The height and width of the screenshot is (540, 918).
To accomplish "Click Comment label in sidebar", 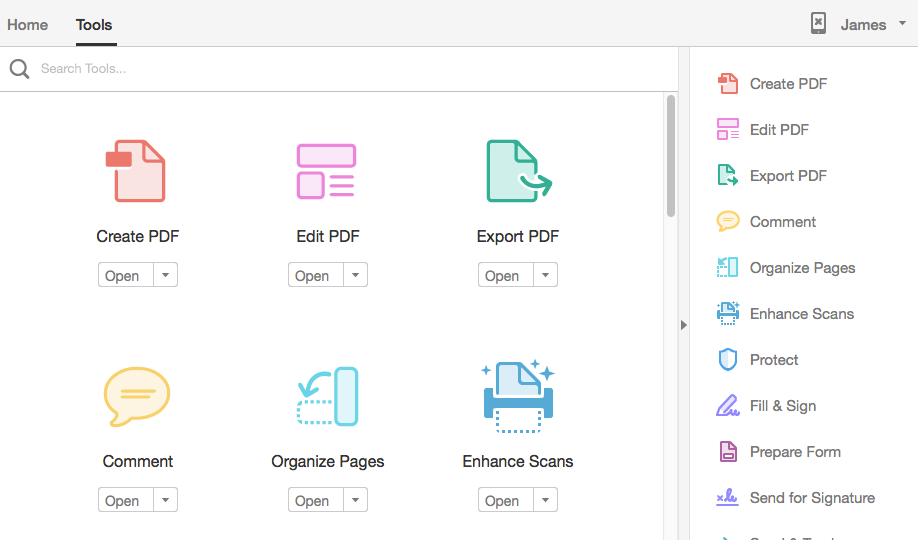I will (783, 221).
